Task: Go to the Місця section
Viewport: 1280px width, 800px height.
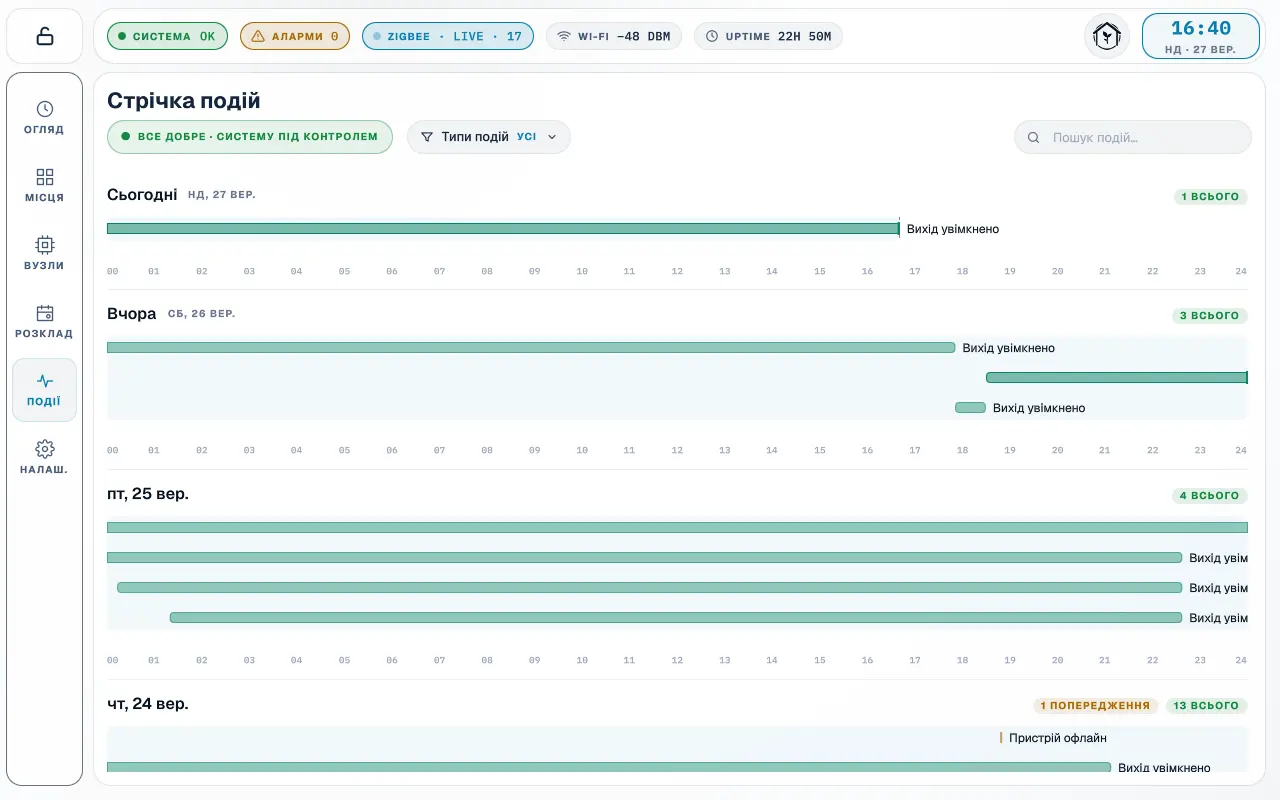Action: [44, 185]
